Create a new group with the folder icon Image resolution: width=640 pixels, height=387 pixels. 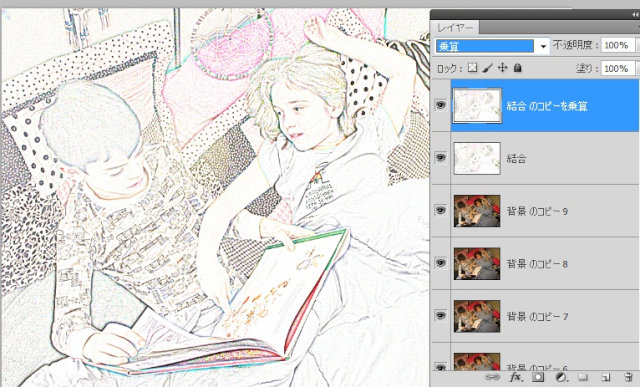[583, 377]
